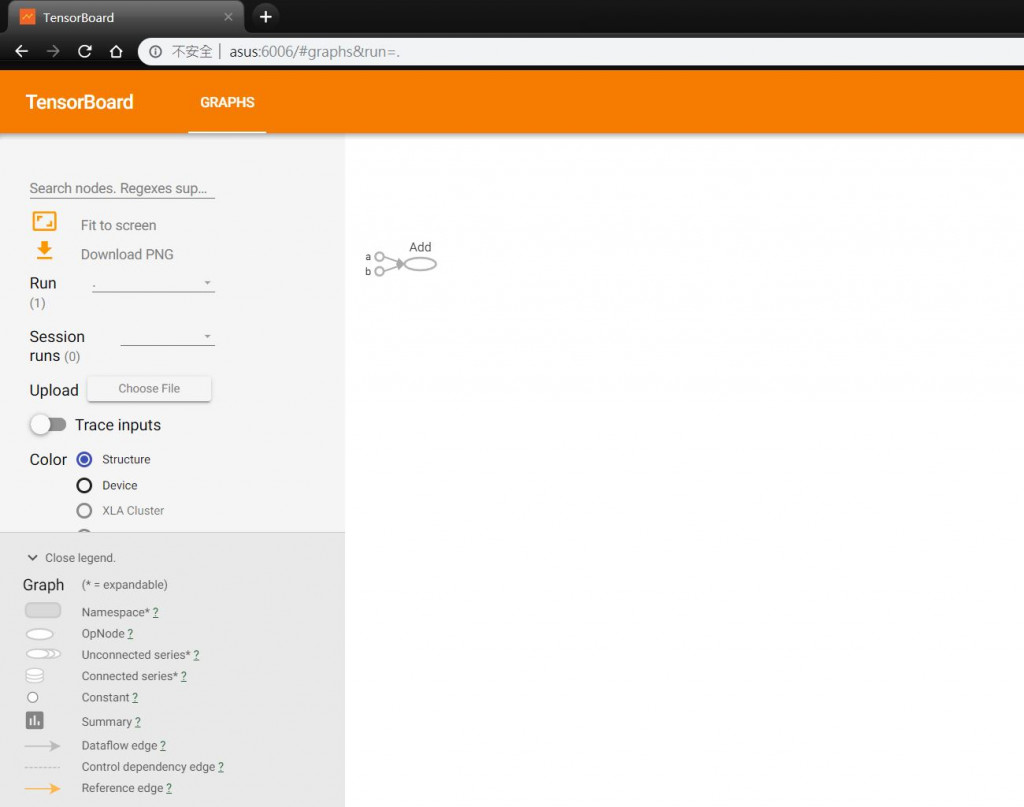Click the TensorBoard header title
Screen dimensions: 1024x807
(80, 102)
